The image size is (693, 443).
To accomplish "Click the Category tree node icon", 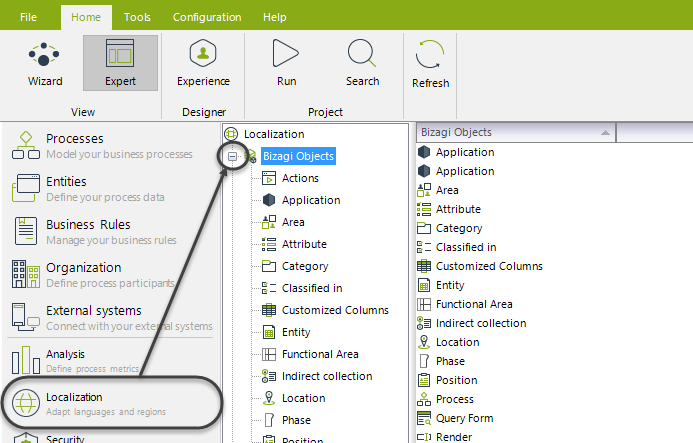I will (269, 266).
